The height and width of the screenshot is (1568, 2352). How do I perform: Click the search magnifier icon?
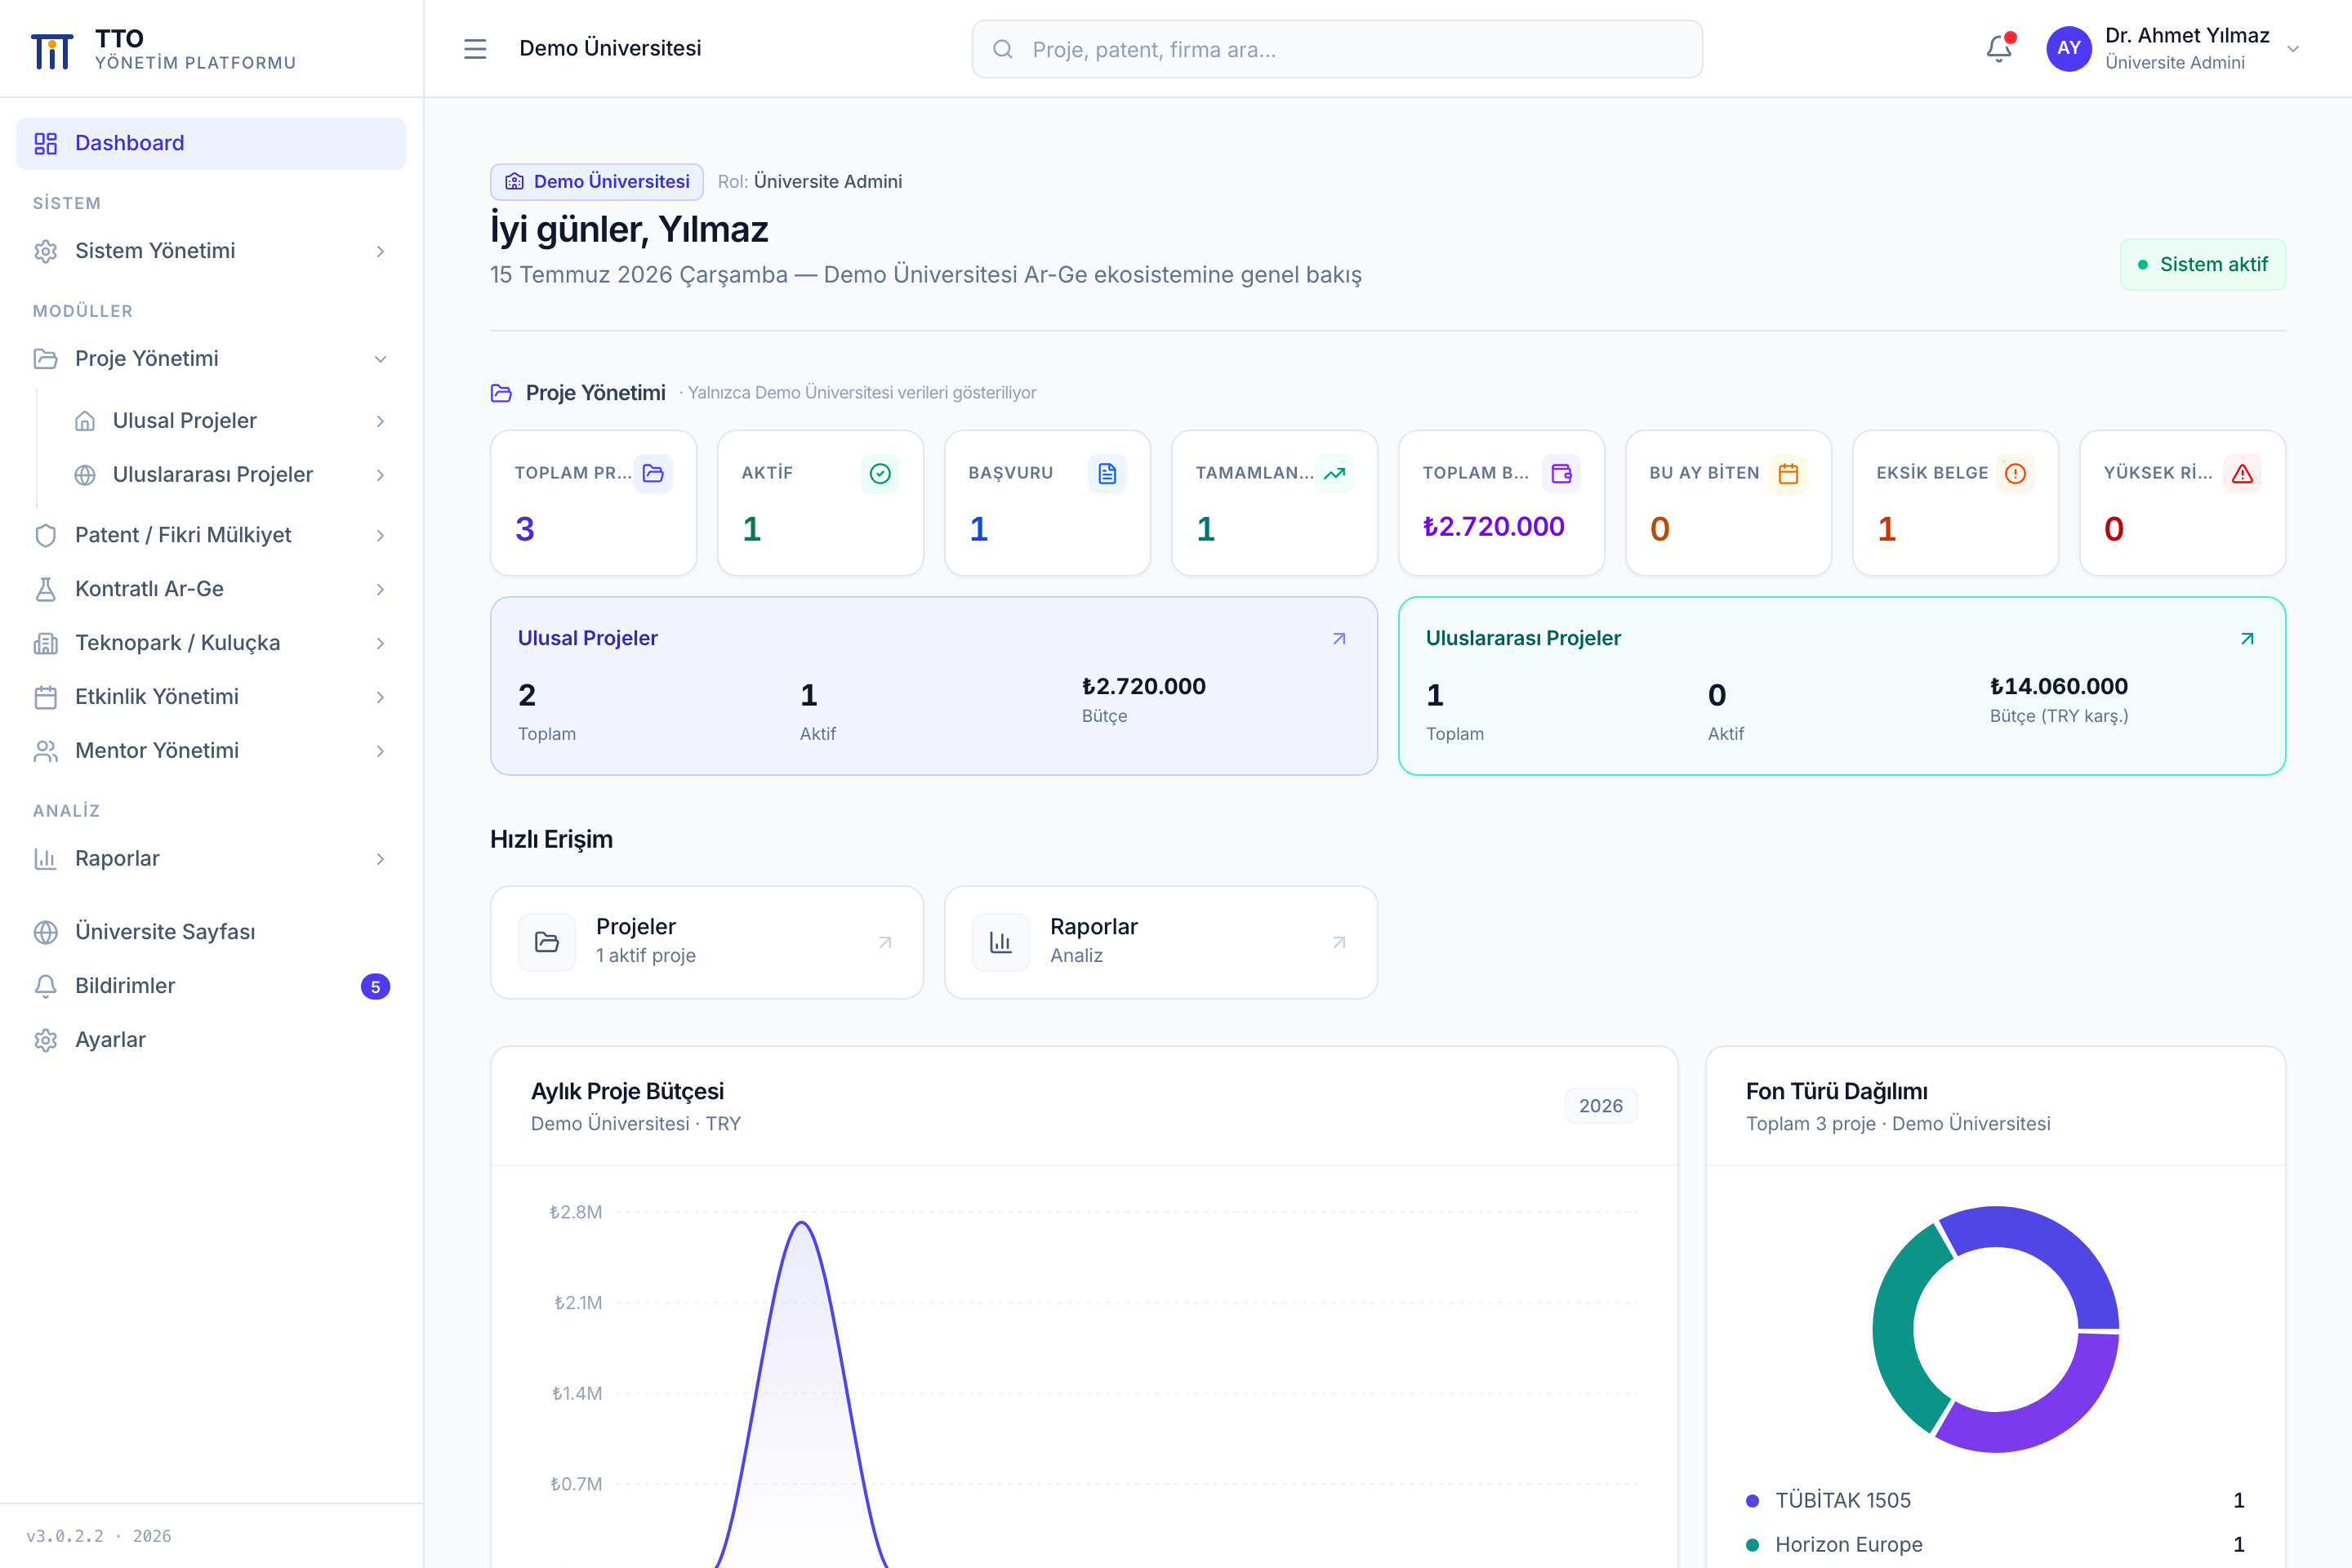[1003, 49]
